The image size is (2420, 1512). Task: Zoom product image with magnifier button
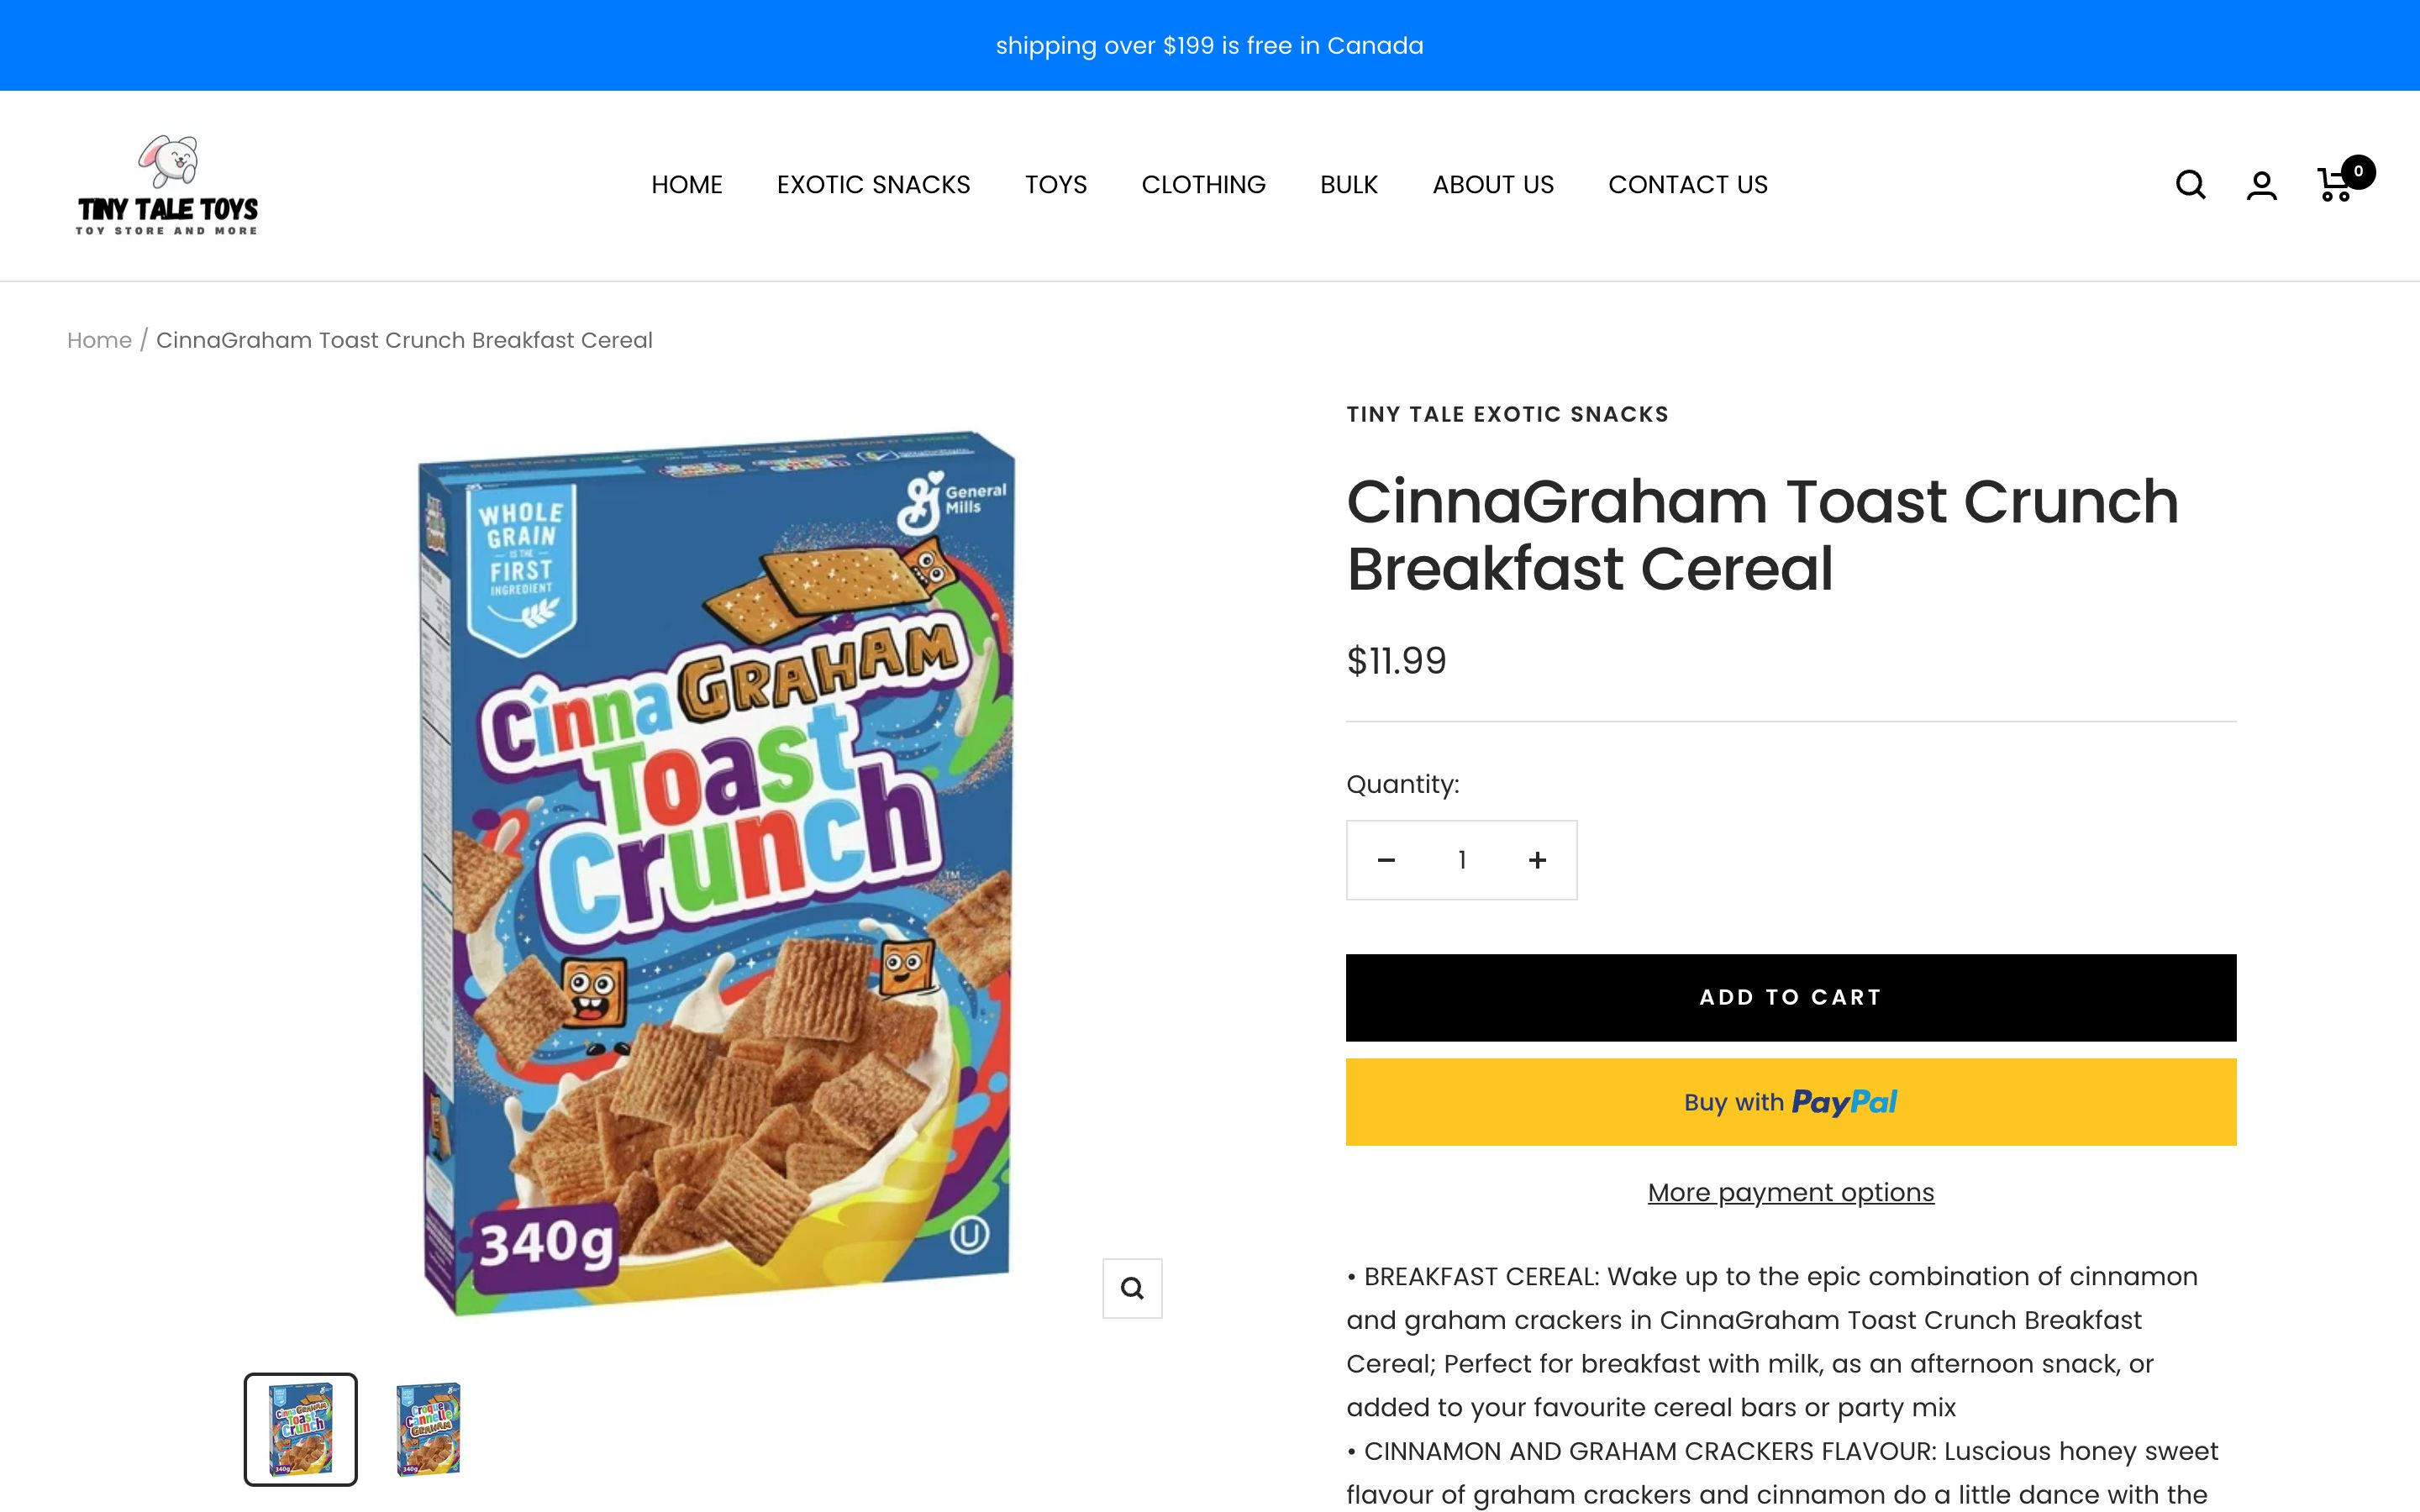pyautogui.click(x=1132, y=1288)
